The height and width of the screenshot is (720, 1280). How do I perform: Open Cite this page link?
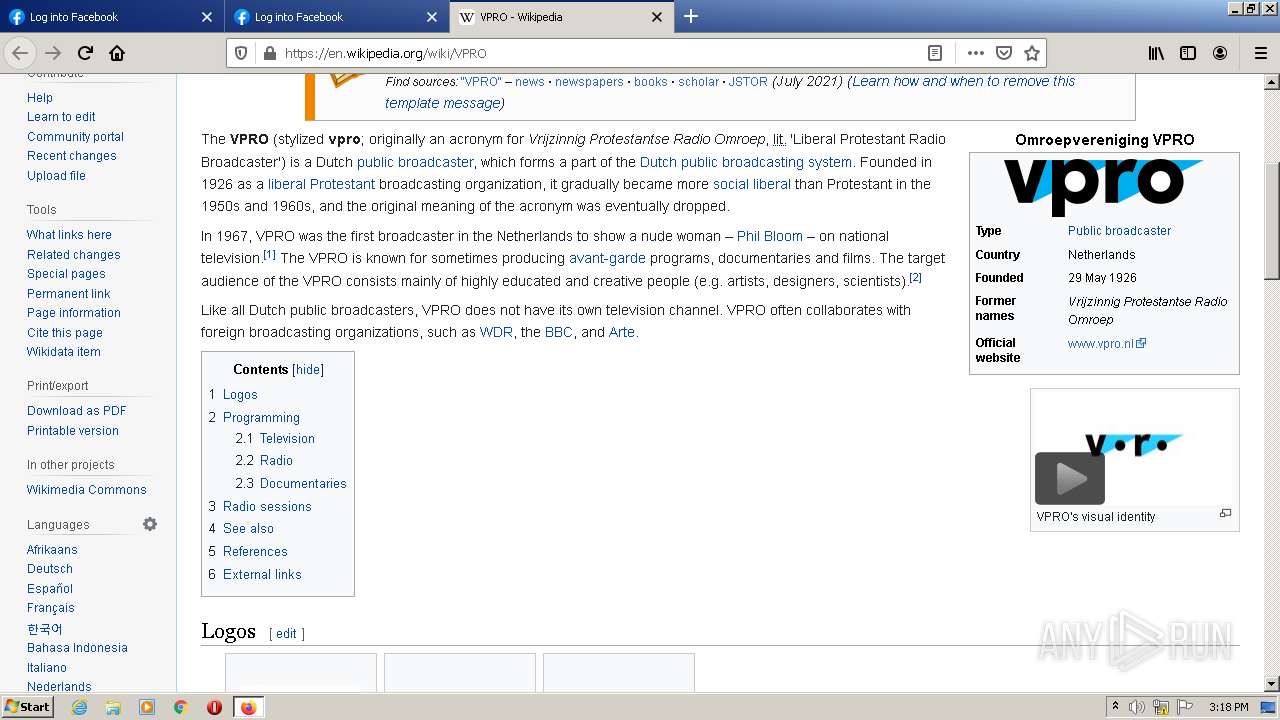coord(65,332)
